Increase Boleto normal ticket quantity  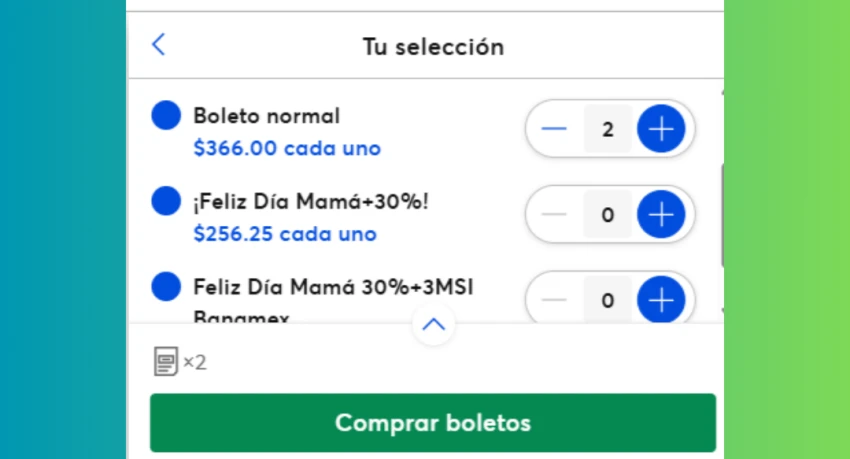coord(661,129)
